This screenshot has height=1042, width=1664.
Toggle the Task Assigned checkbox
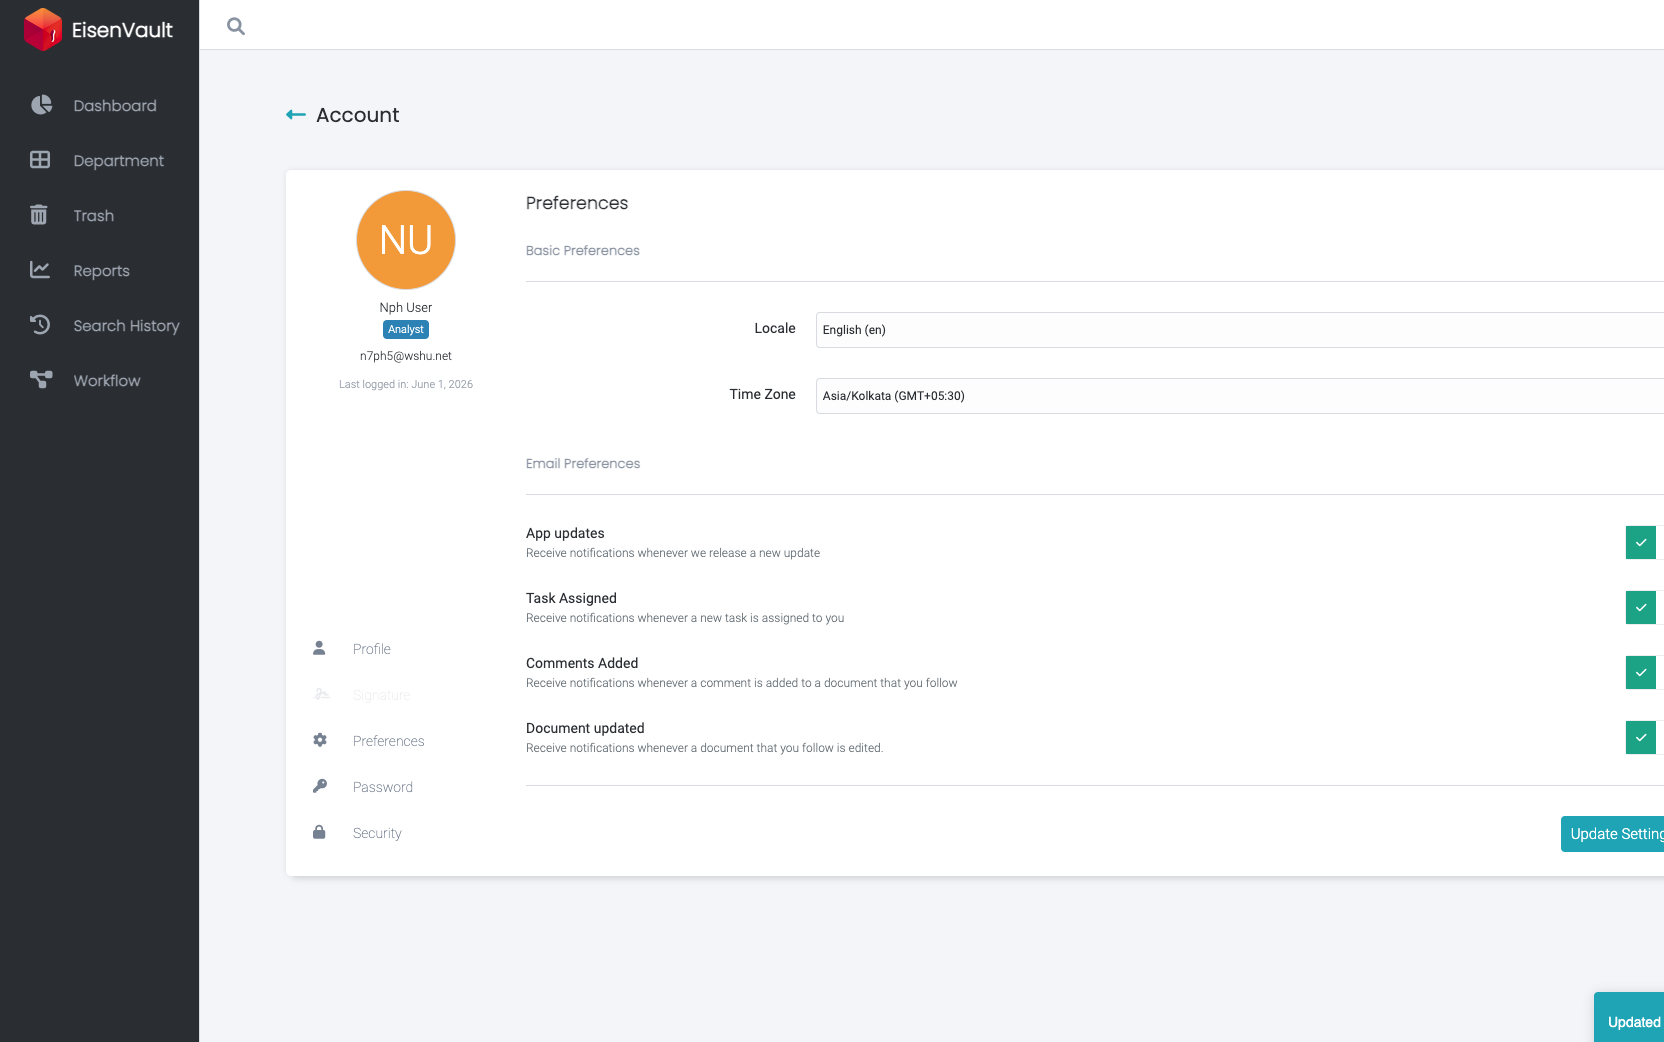coord(1640,607)
